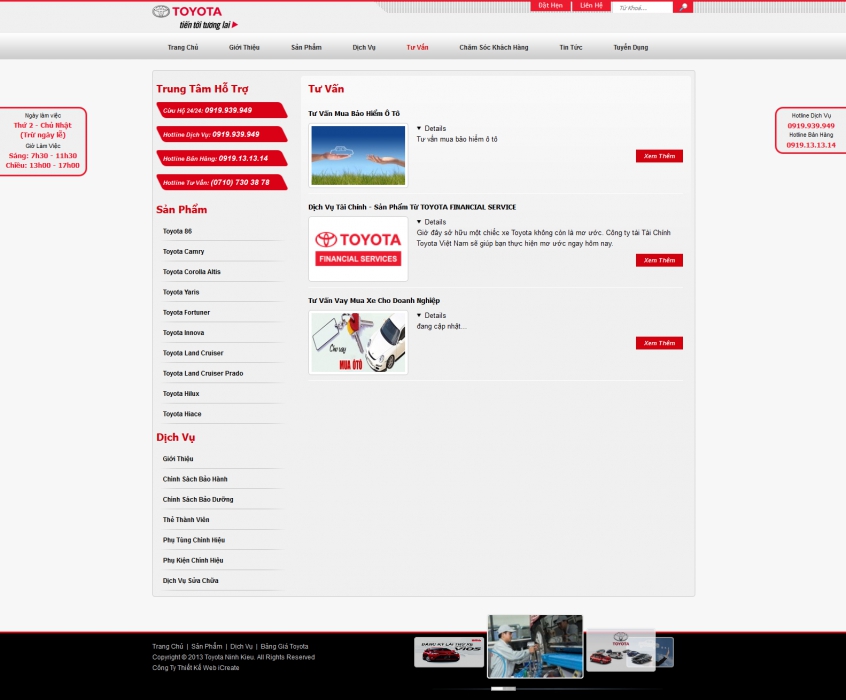Open Chính Sách Bảo Hành service link
Image resolution: width=846 pixels, height=700 pixels.
tap(195, 479)
